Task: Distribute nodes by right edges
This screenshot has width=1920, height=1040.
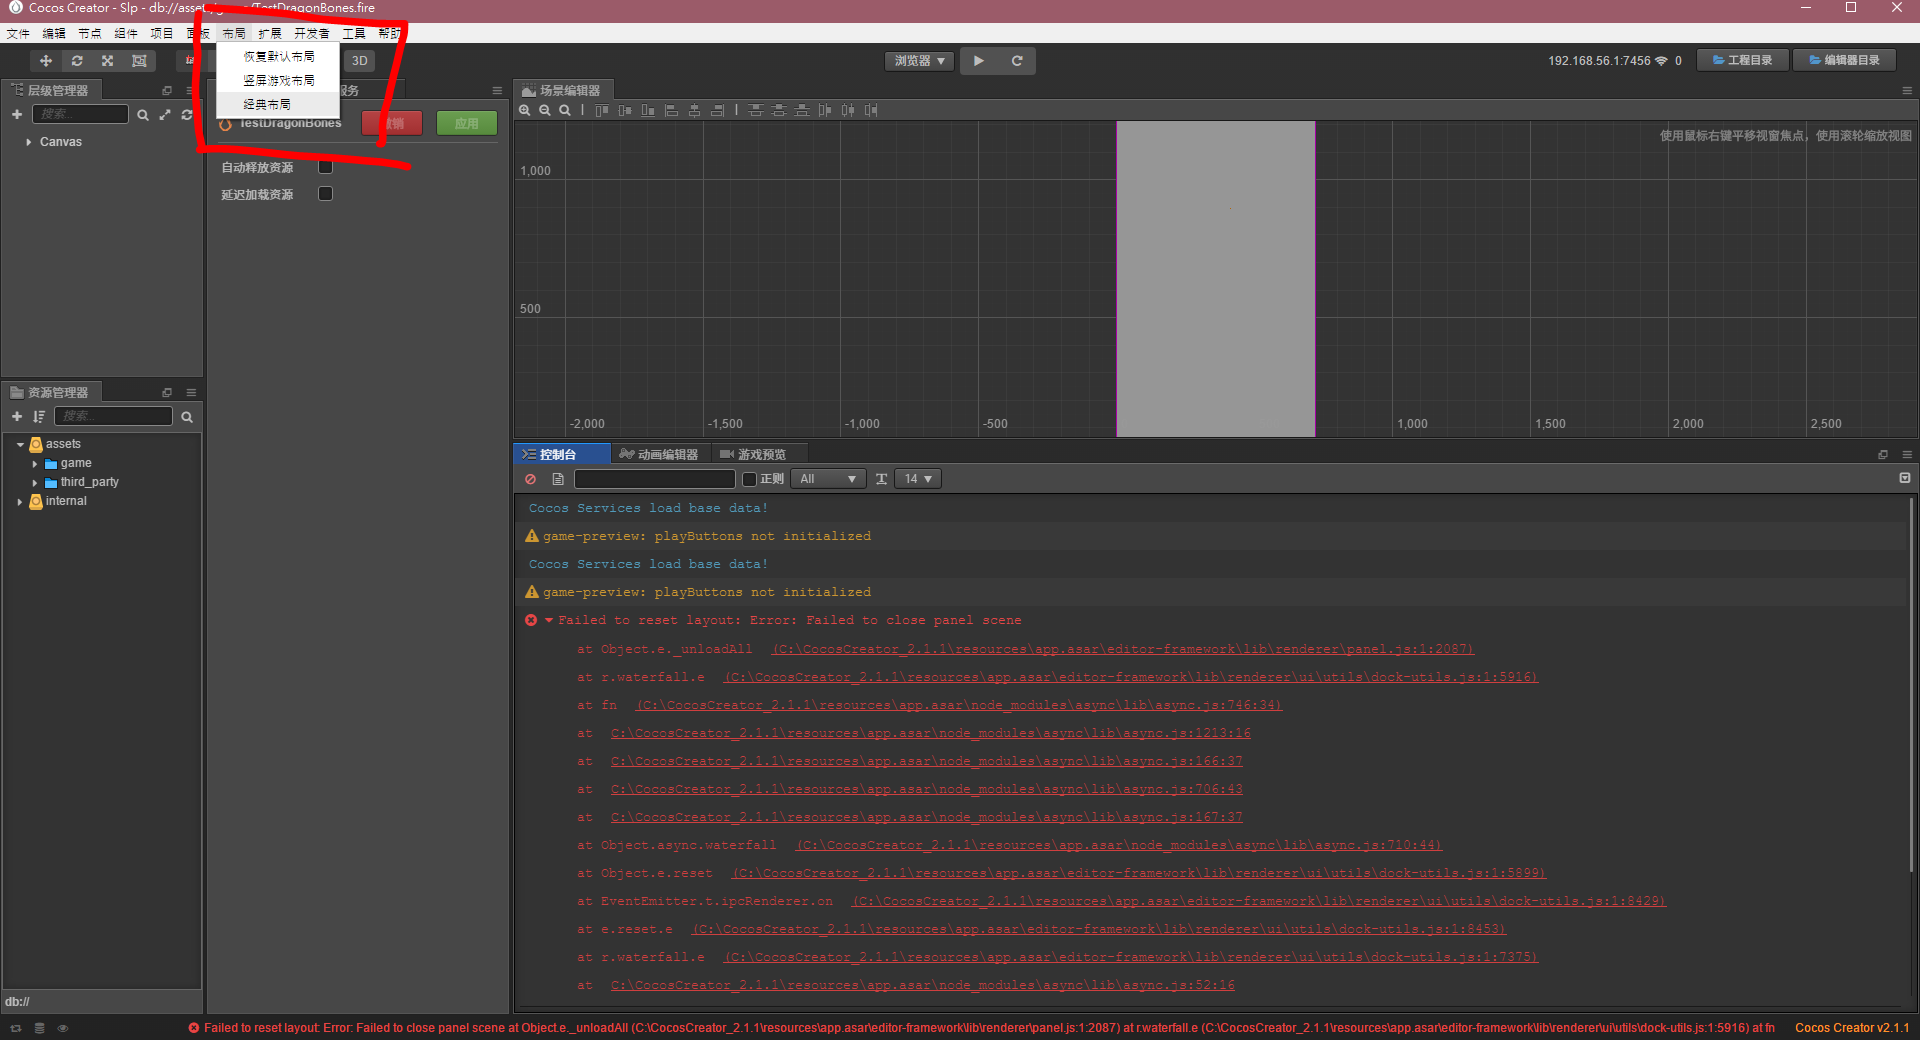Action: pos(871,110)
